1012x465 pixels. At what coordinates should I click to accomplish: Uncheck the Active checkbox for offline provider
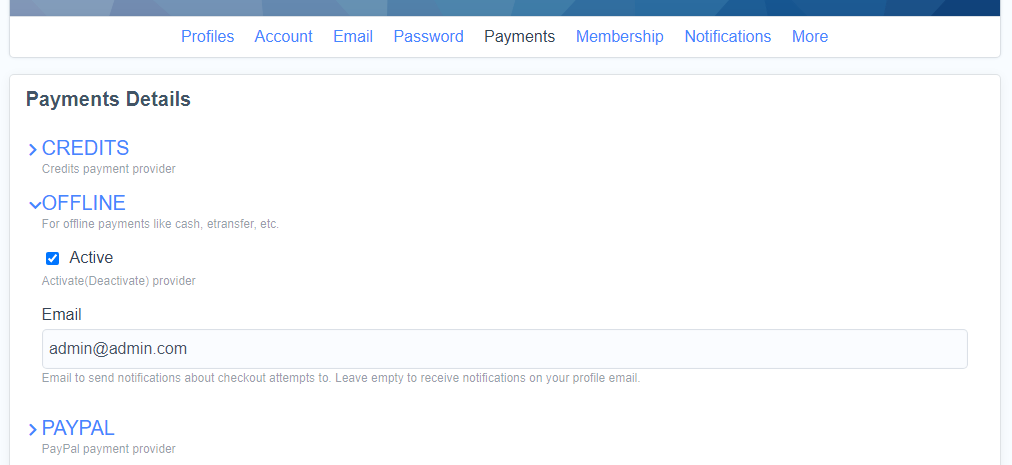point(53,258)
